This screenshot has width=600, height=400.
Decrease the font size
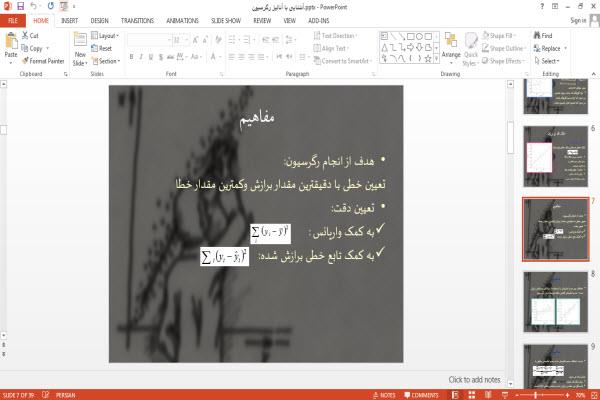[x=205, y=40]
